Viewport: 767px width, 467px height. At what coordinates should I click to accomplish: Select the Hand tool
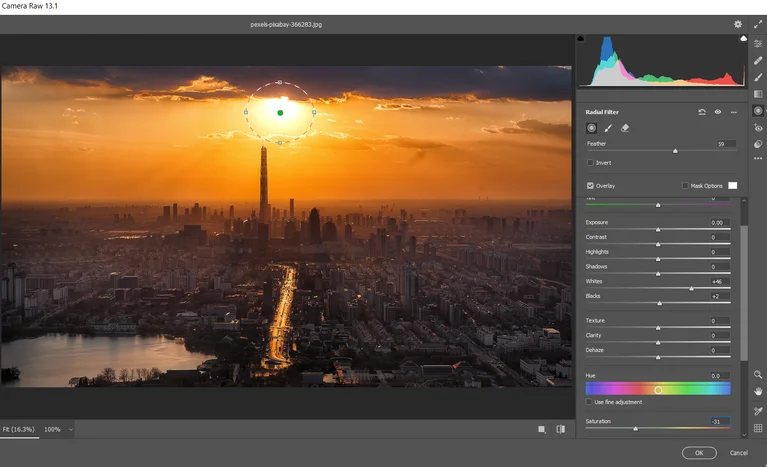tap(758, 391)
